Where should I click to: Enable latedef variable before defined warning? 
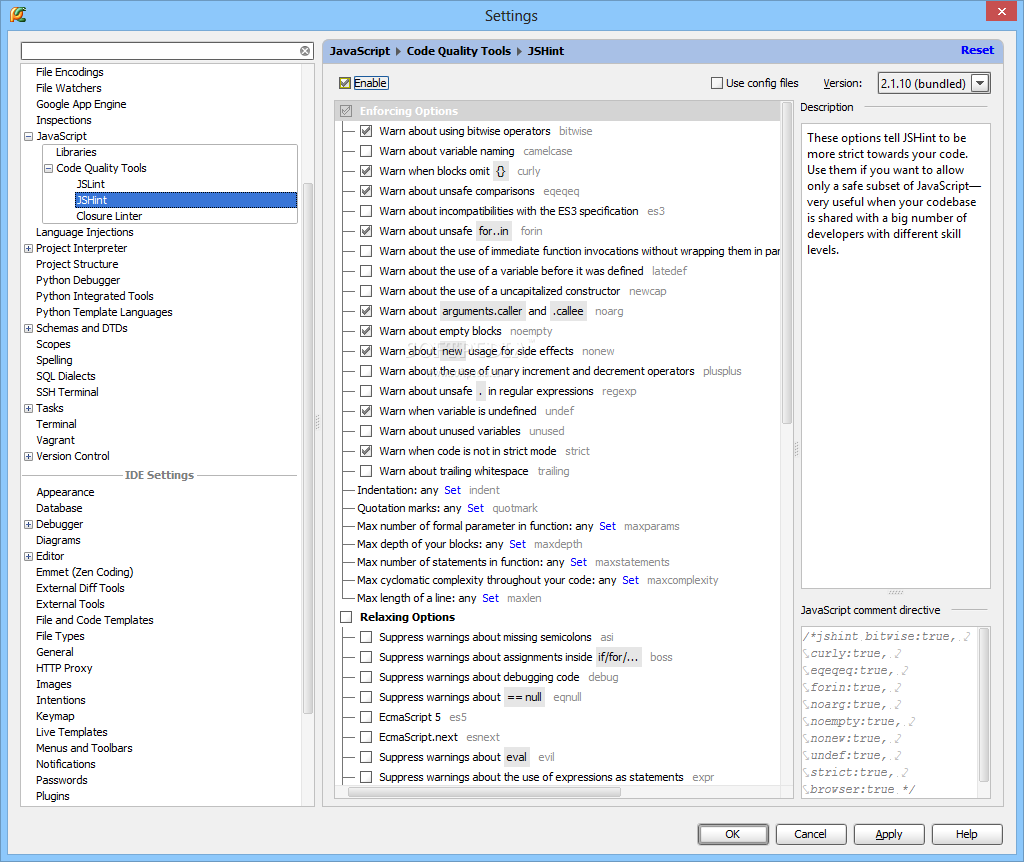point(366,271)
